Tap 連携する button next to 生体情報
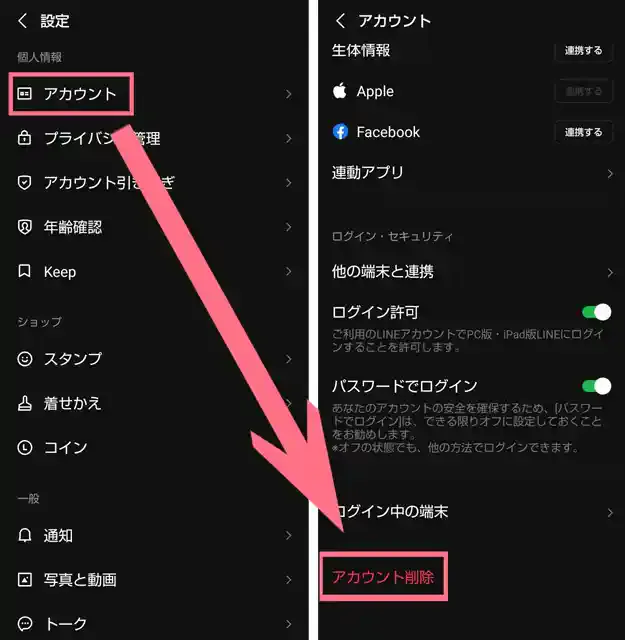This screenshot has width=625, height=640. [x=583, y=51]
